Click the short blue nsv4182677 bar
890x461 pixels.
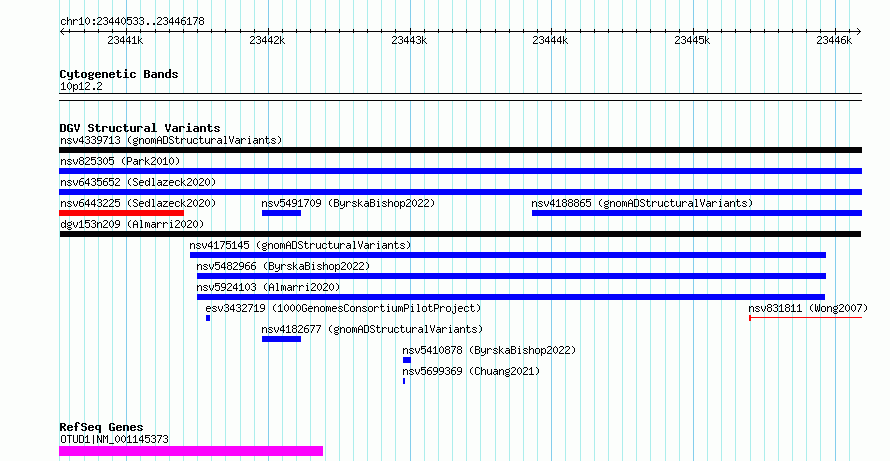point(281,339)
